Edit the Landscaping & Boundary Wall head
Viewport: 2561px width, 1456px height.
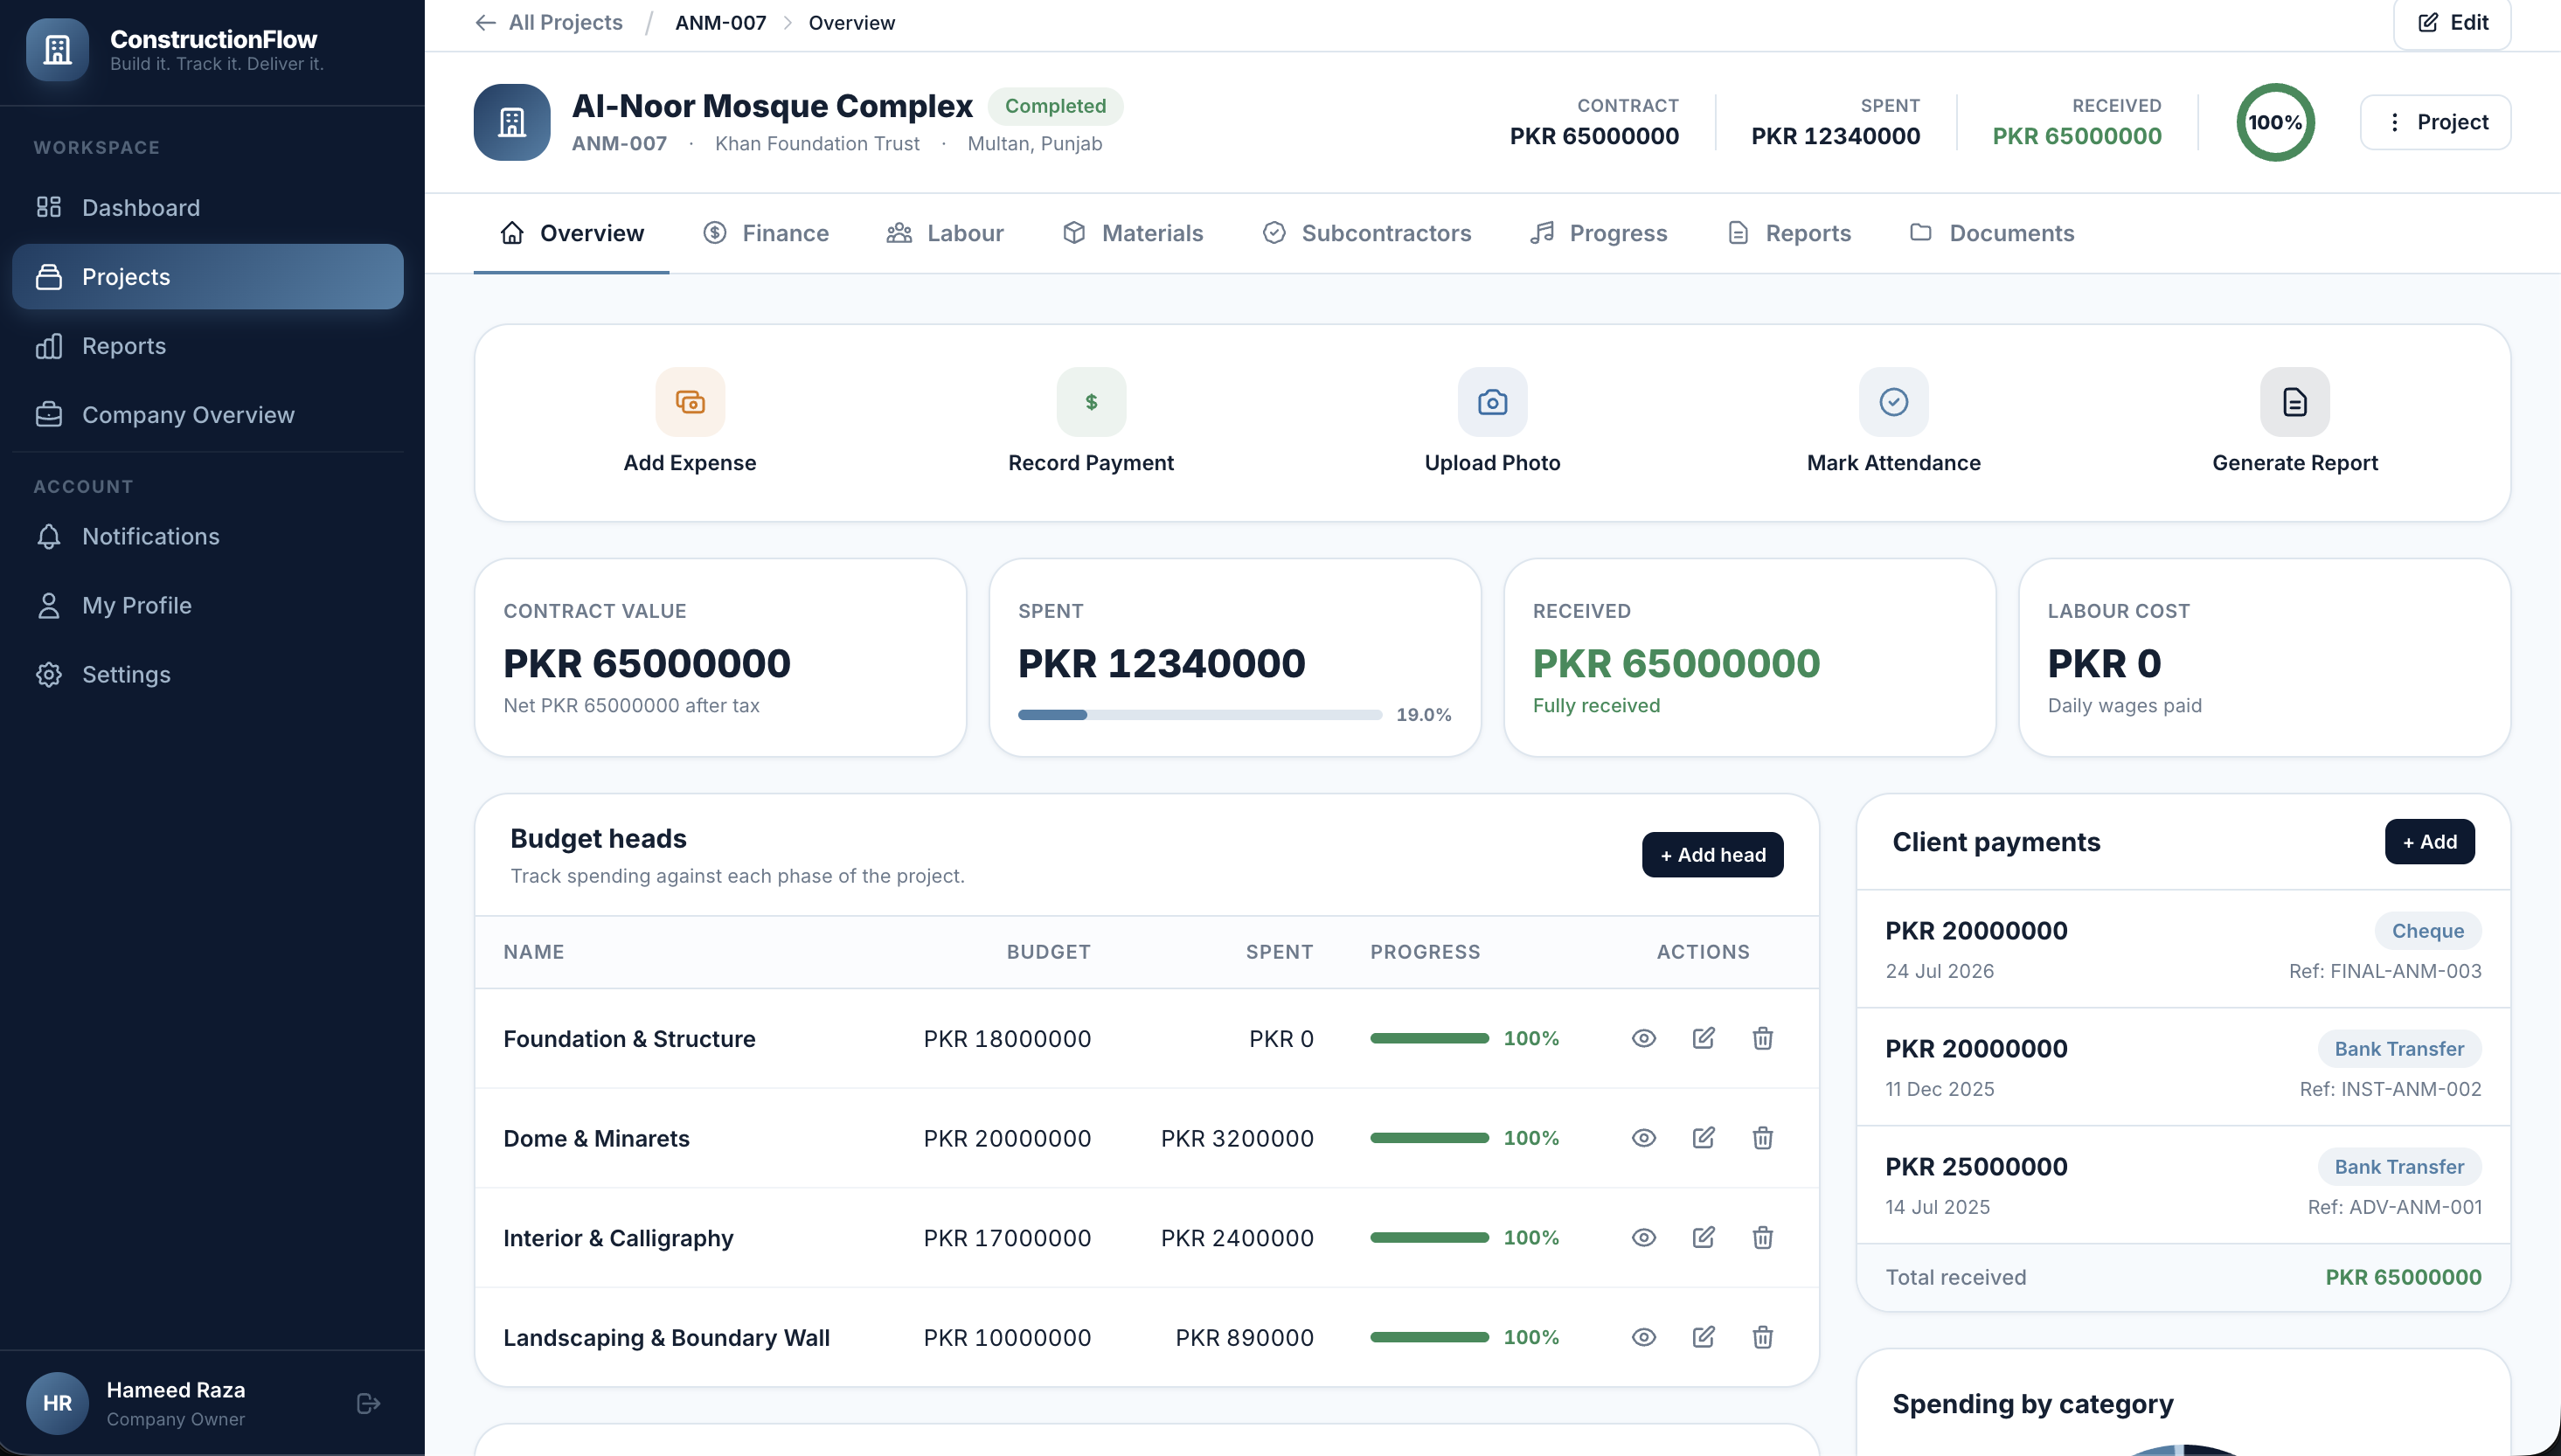pyautogui.click(x=1703, y=1337)
